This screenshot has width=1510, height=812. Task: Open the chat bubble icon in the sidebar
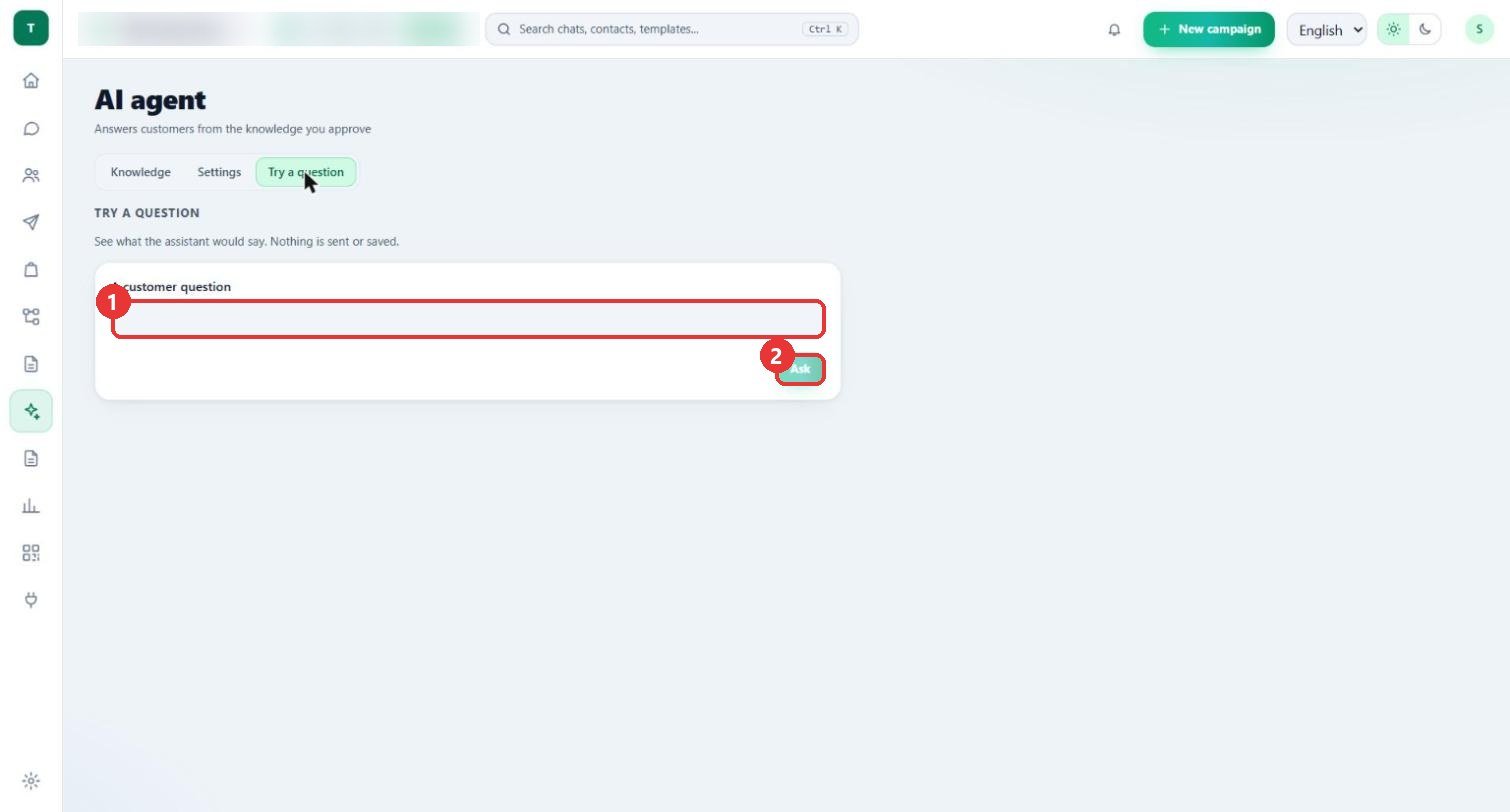(31, 128)
